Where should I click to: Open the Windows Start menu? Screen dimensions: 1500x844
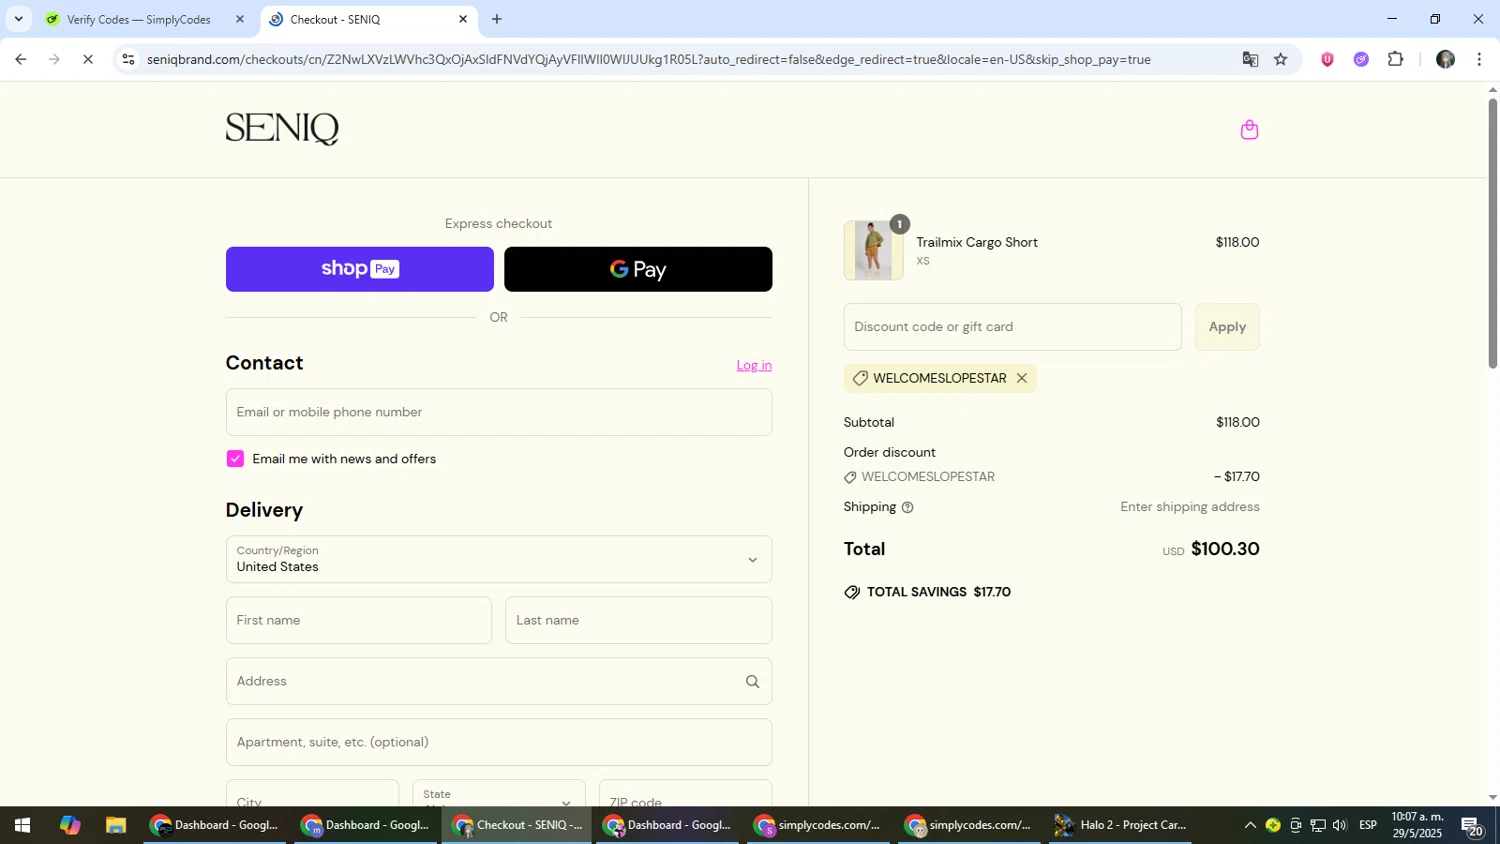(x=22, y=826)
